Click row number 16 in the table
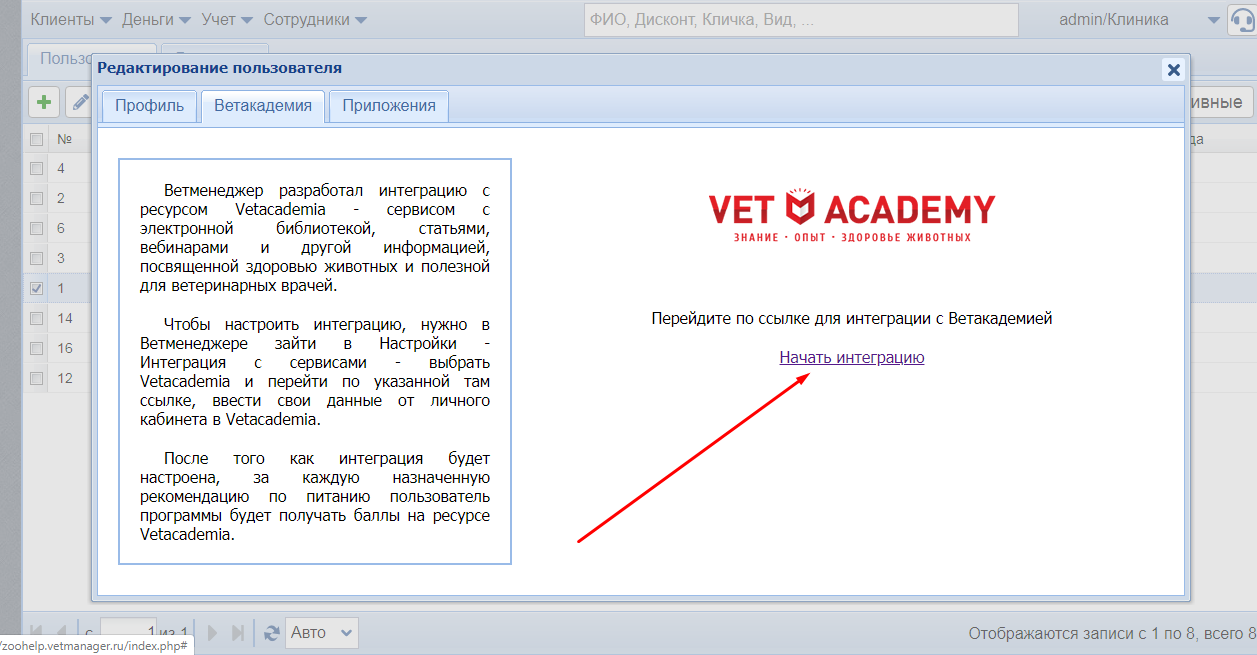1257x655 pixels. click(x=65, y=348)
